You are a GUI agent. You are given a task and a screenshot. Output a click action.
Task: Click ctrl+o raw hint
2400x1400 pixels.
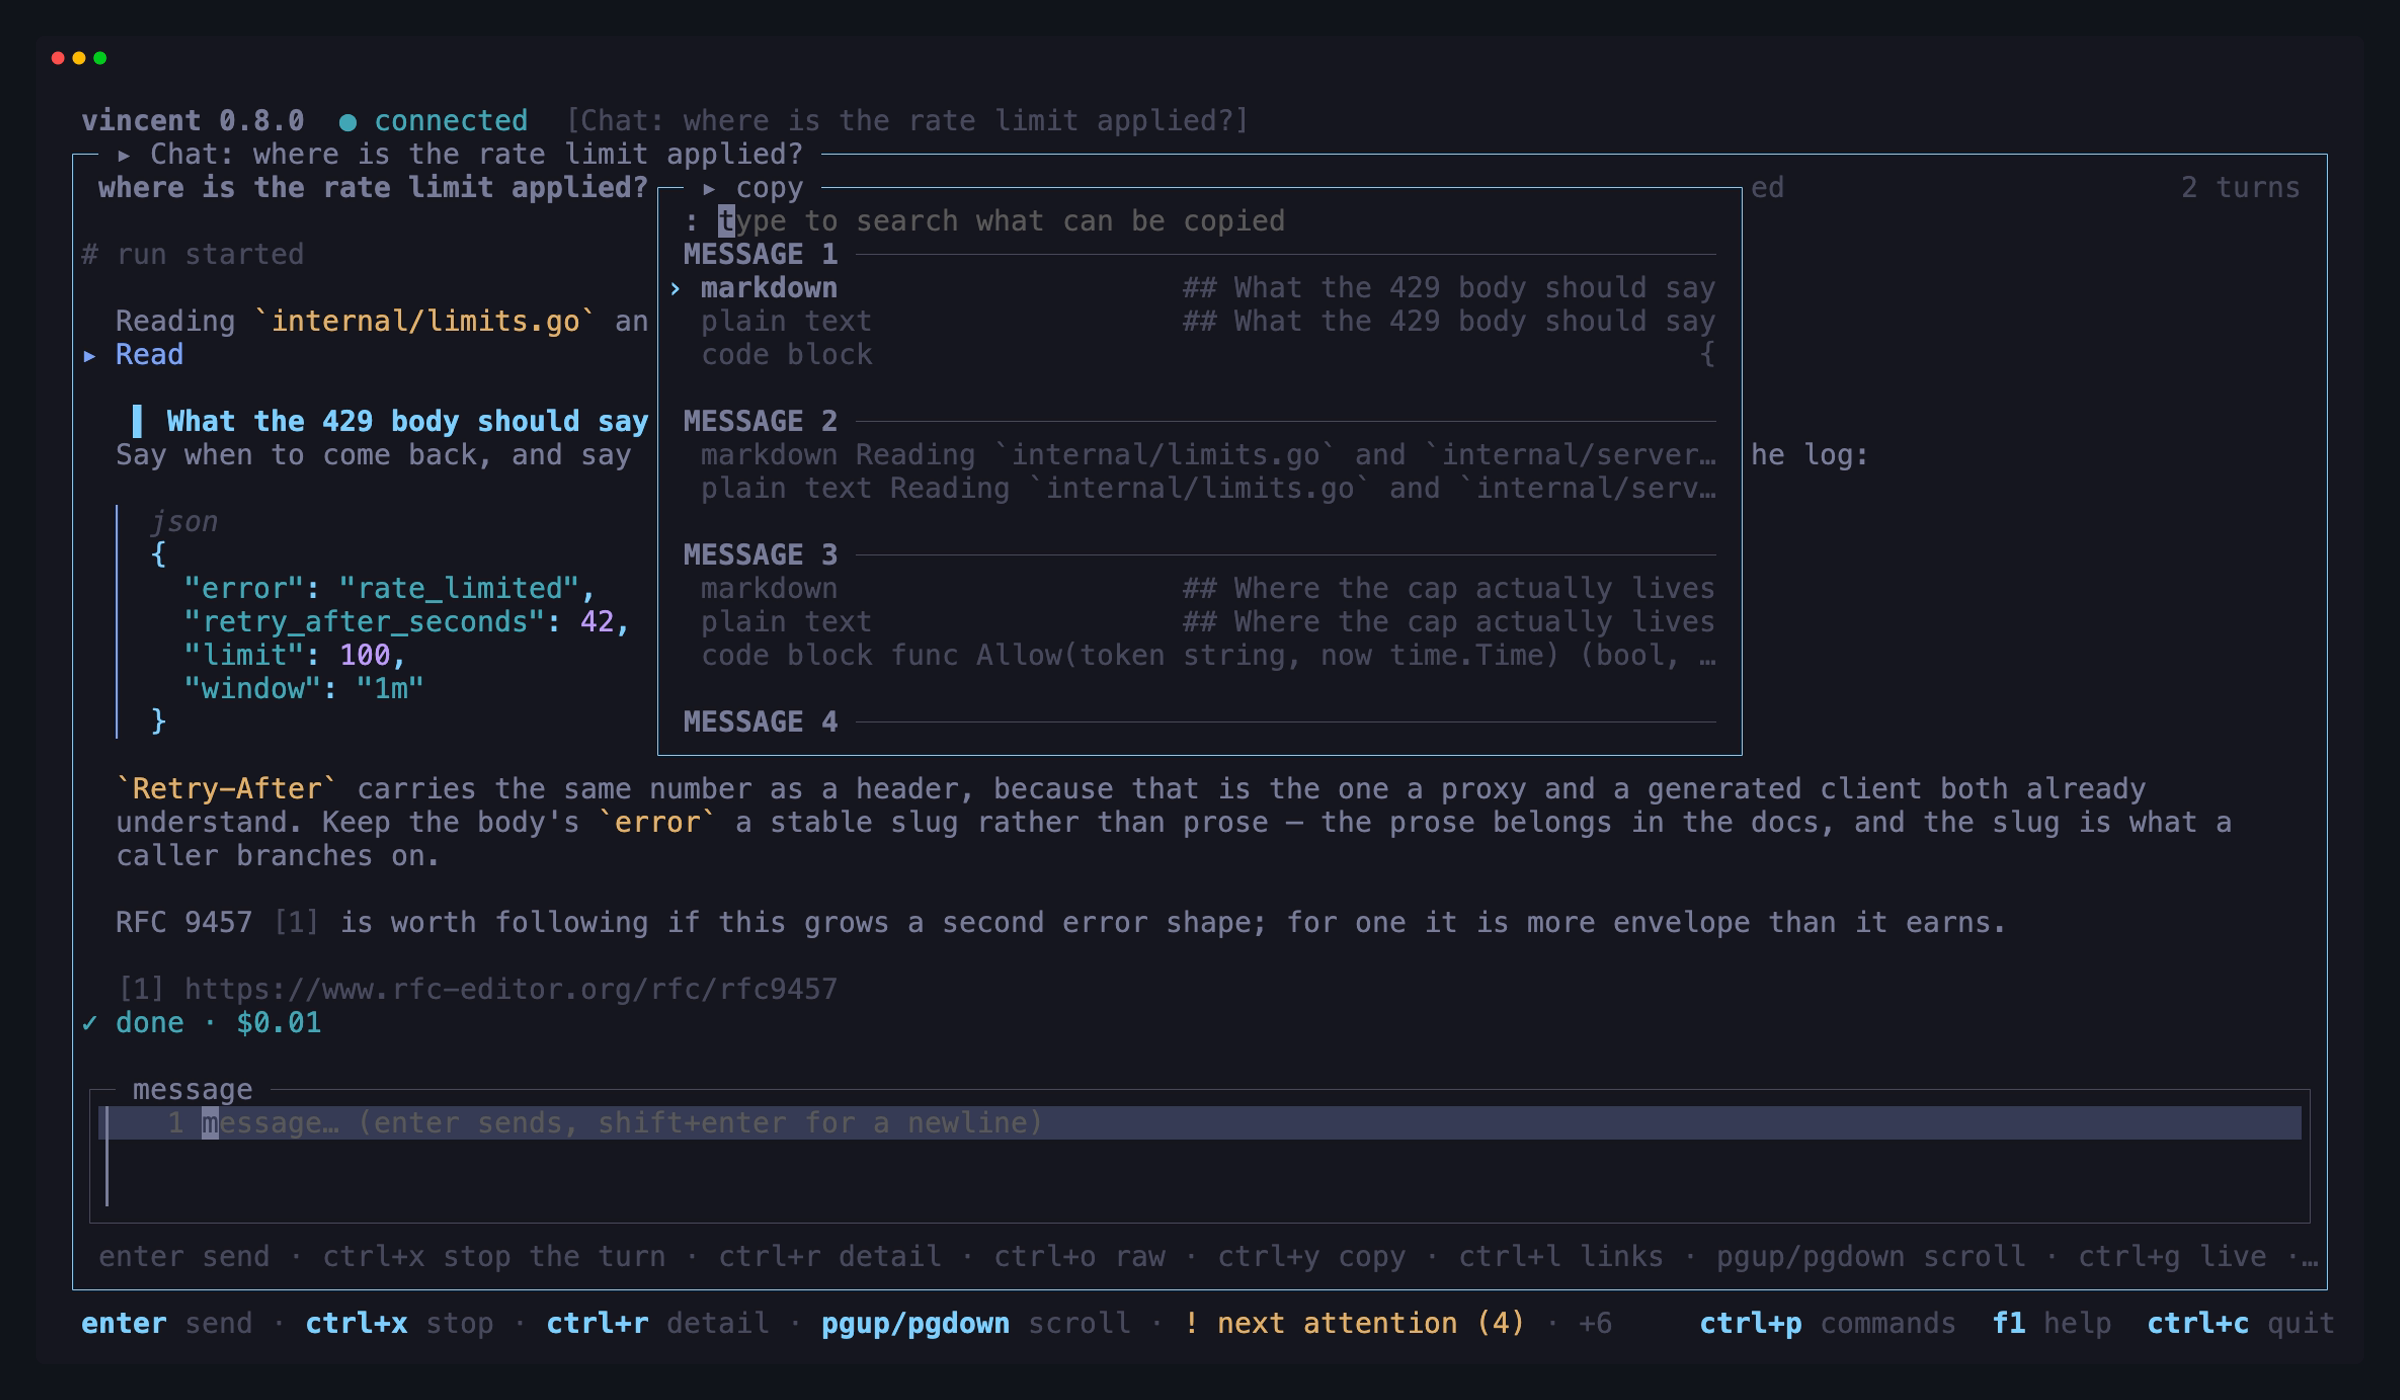(1079, 1257)
